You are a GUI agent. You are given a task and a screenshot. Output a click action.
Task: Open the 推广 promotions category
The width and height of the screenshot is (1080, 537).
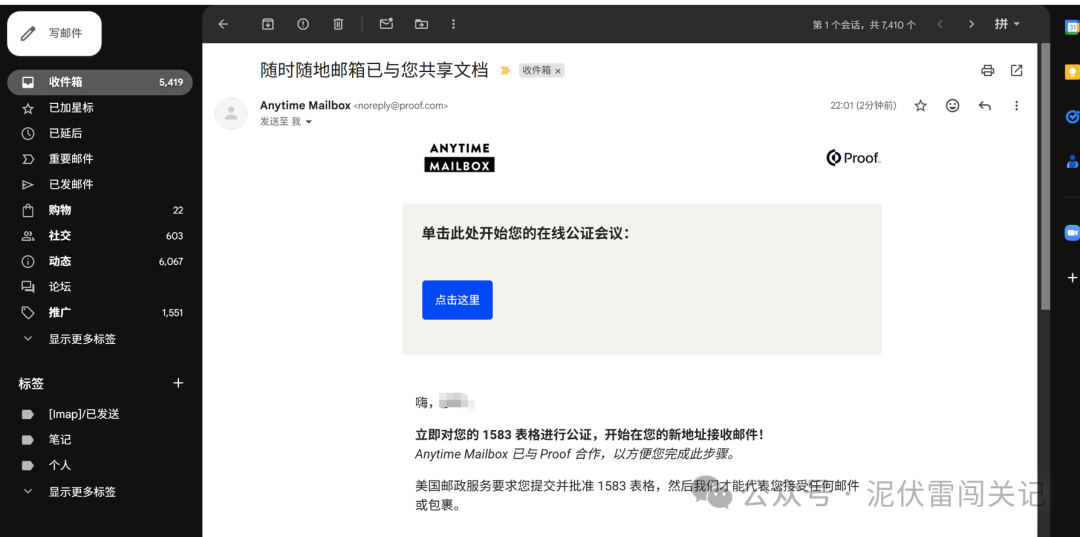100,313
